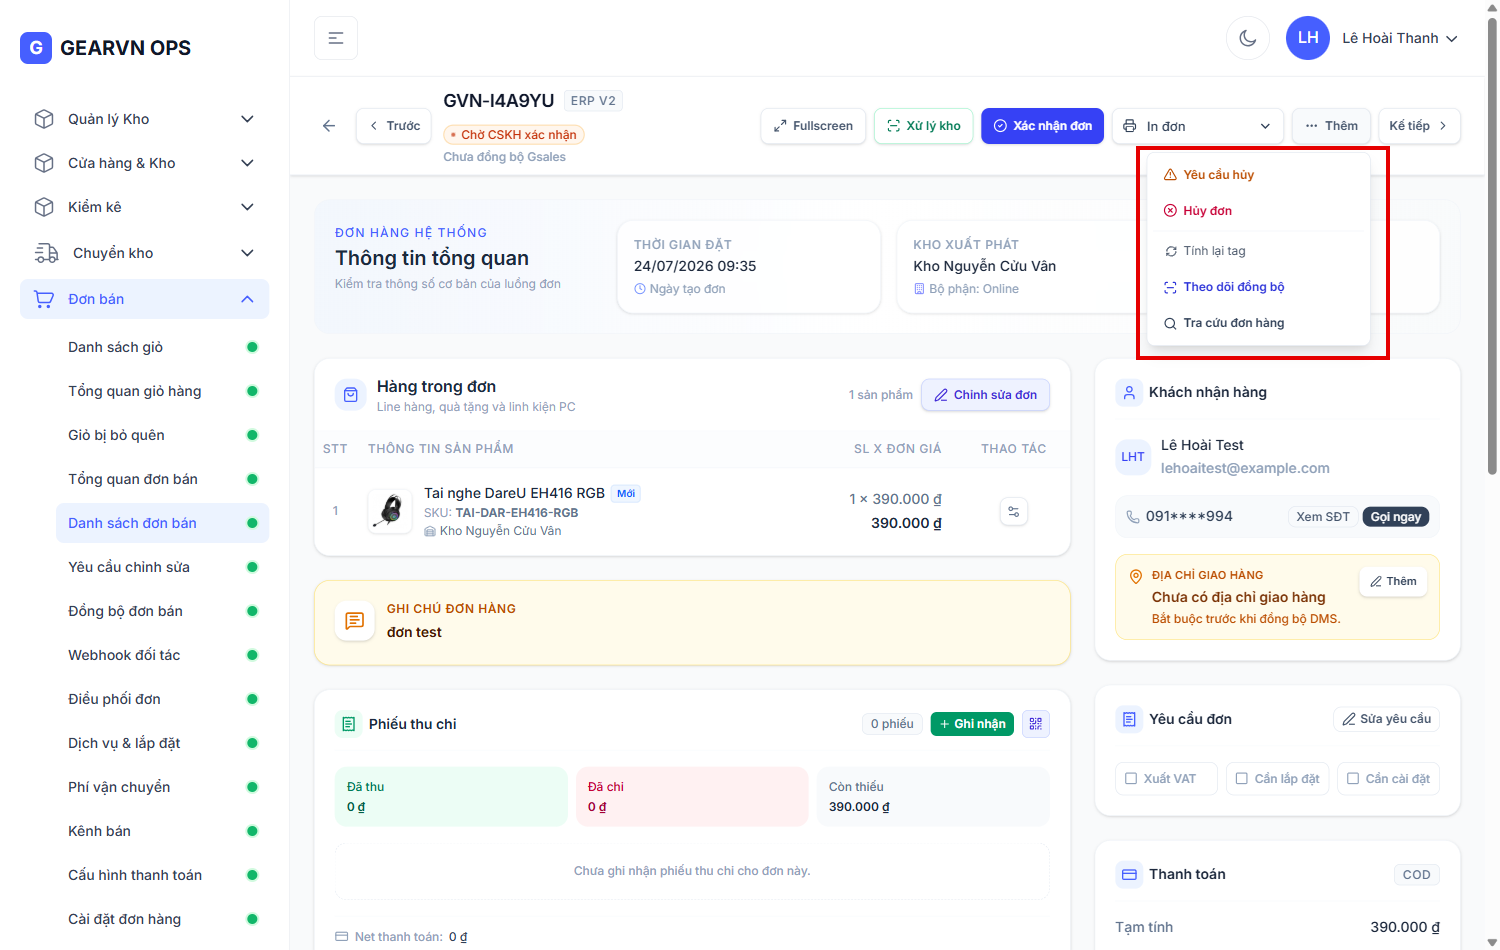Image resolution: width=1500 pixels, height=950 pixels.
Task: Click the location pin icon in Địa chỉ giao hàng
Action: [1136, 576]
